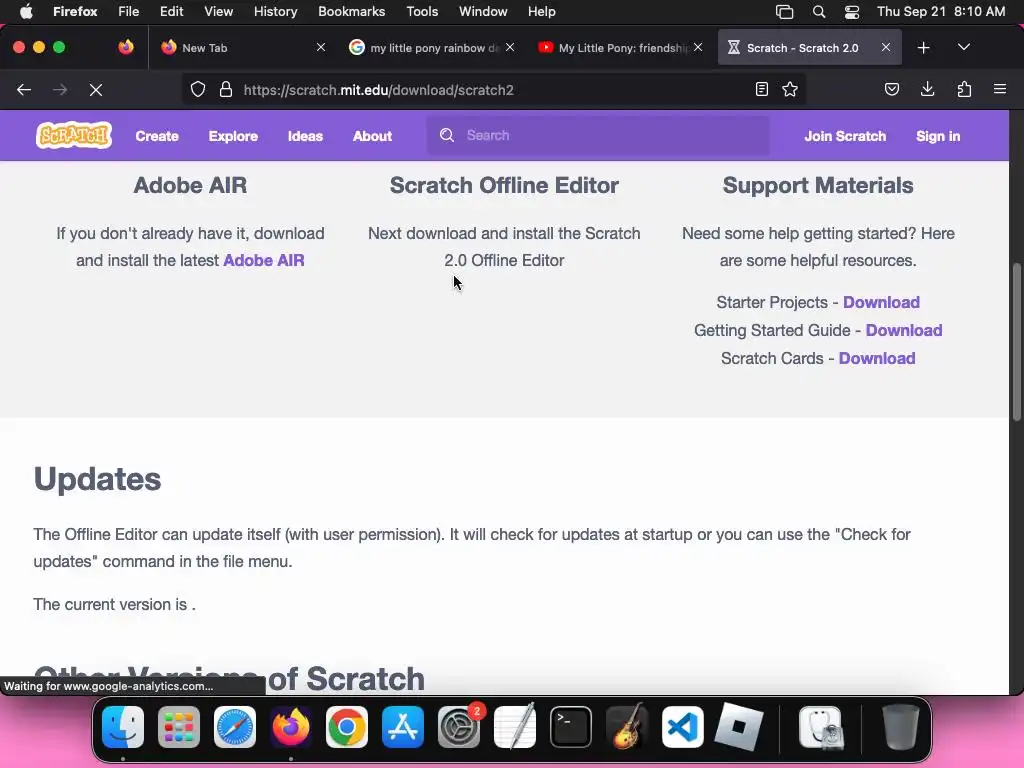Stop page loading with the X button
The image size is (1024, 768).
[x=96, y=90]
